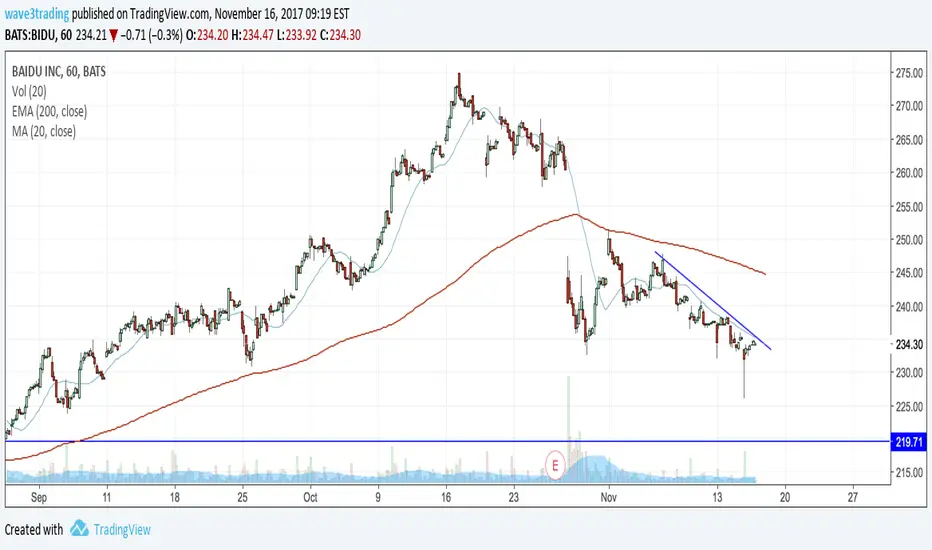The width and height of the screenshot is (932, 550).
Task: Click the 225.00 price axis label
Action: 909,407
